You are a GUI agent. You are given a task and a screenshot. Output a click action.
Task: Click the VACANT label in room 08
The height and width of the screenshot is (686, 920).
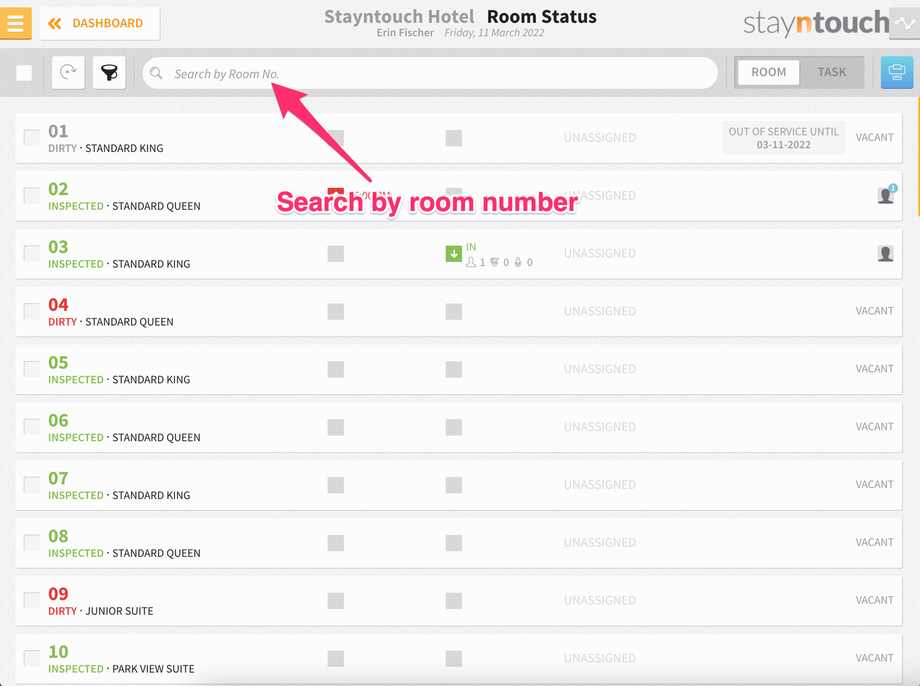pyautogui.click(x=874, y=542)
